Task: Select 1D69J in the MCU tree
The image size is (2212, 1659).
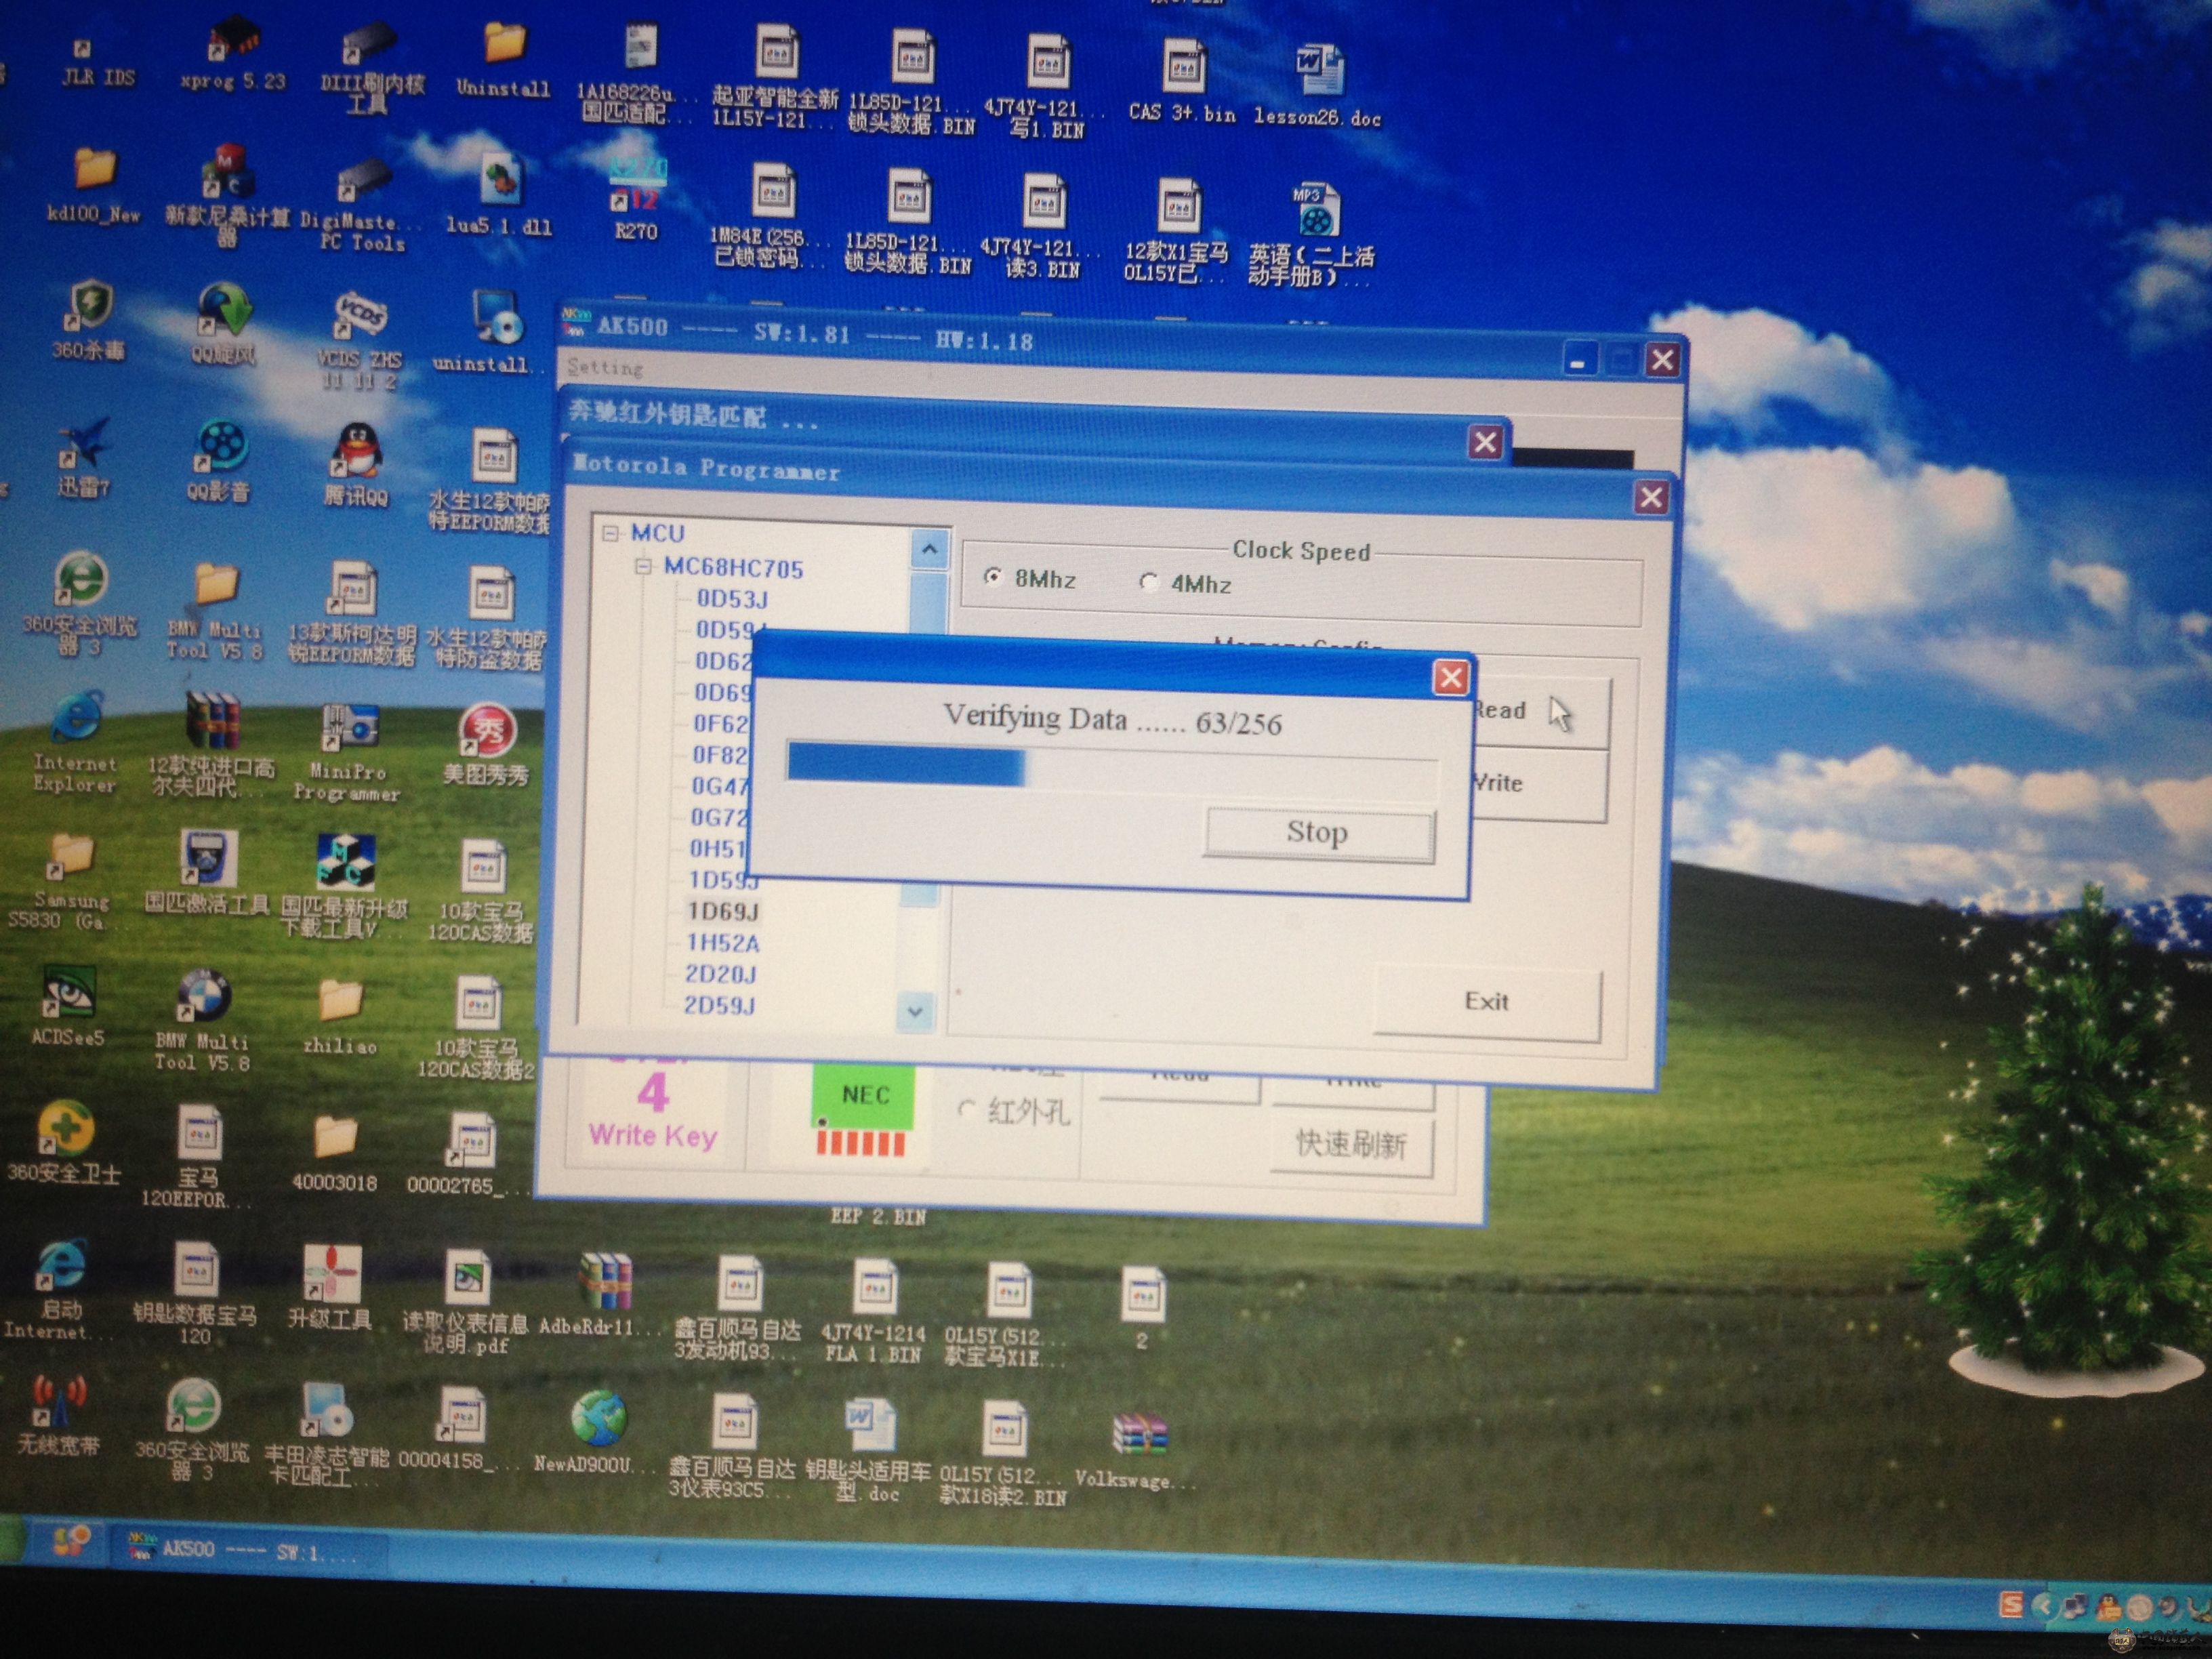Action: [x=722, y=911]
